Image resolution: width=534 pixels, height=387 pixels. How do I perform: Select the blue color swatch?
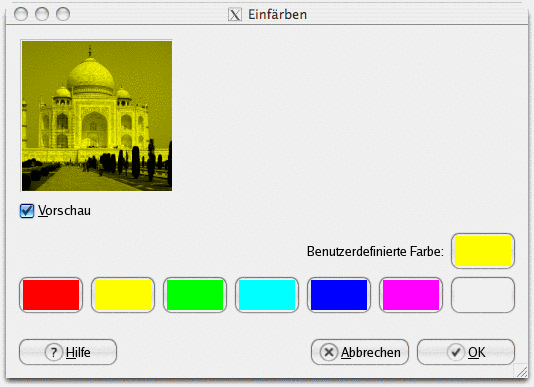pos(339,295)
